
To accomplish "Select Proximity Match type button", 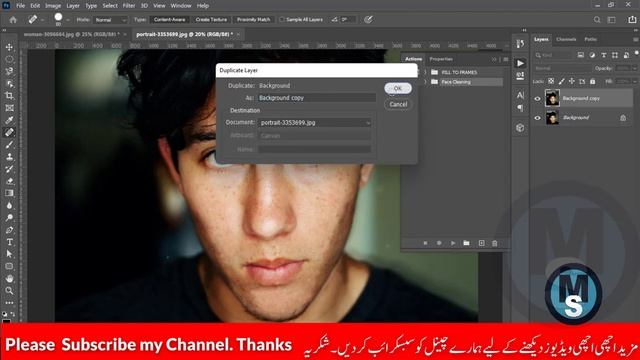I will (253, 20).
